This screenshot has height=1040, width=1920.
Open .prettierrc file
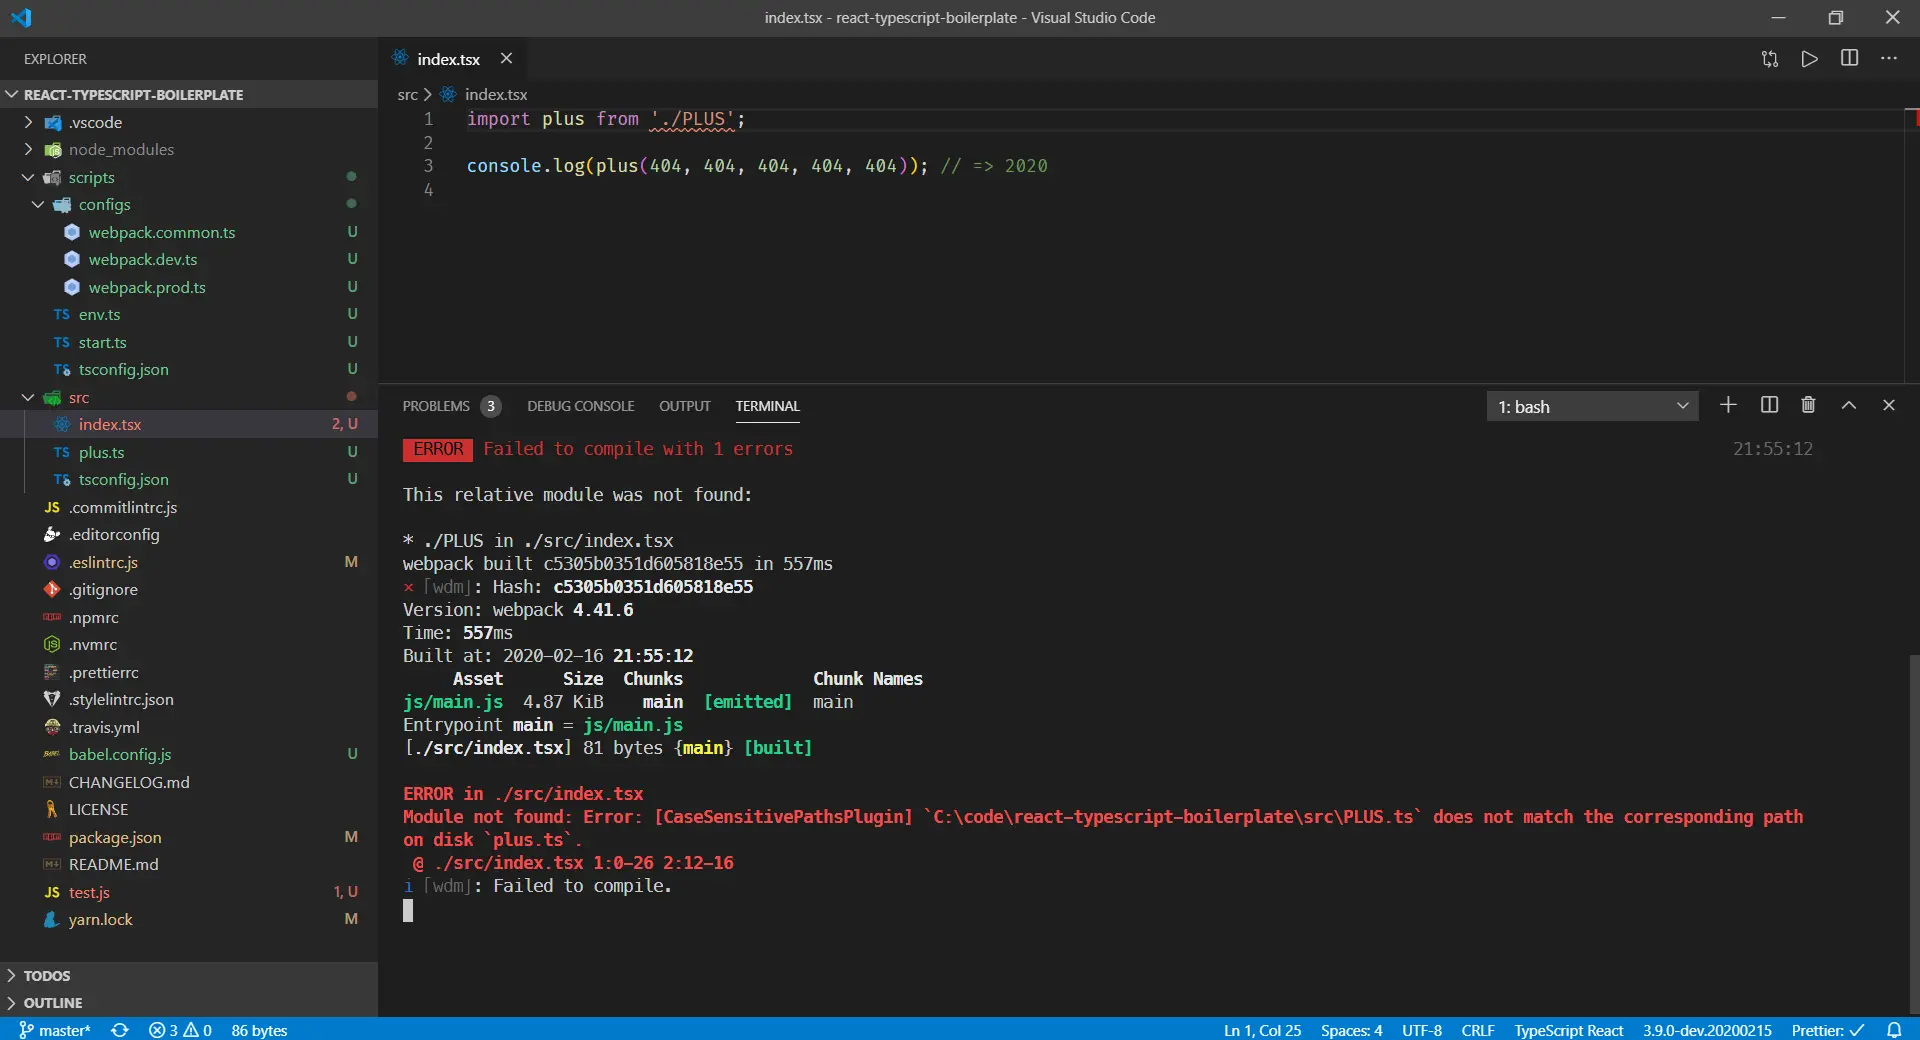click(x=189, y=672)
